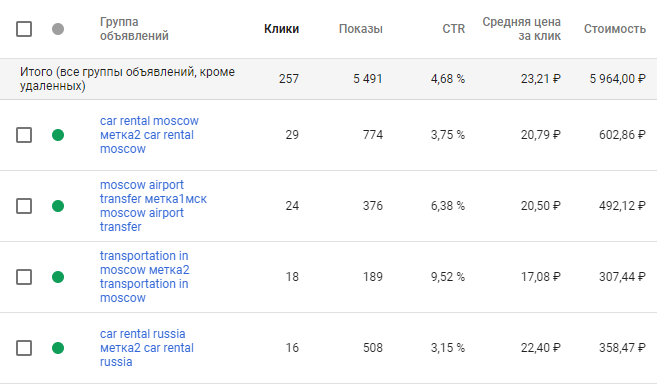Click green status dot for moscow airport transfer
The height and width of the screenshot is (384, 657).
point(58,206)
